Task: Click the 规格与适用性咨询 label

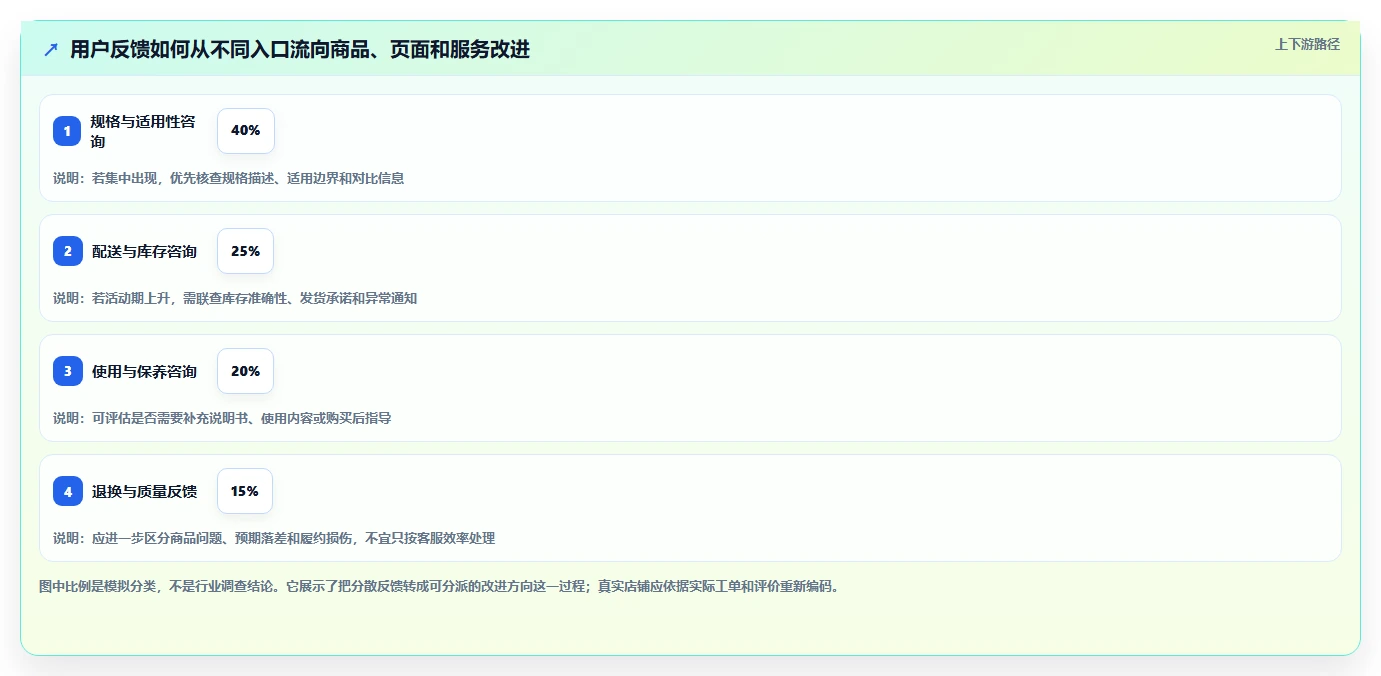Action: pyautogui.click(x=143, y=131)
